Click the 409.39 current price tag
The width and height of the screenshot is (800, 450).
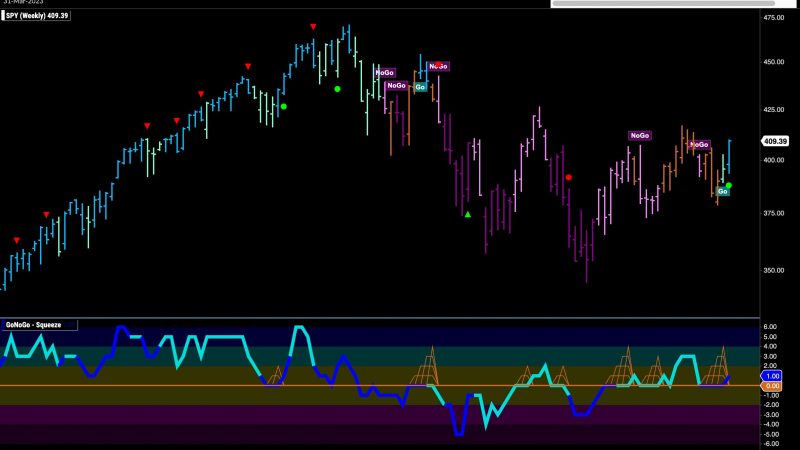pos(774,141)
